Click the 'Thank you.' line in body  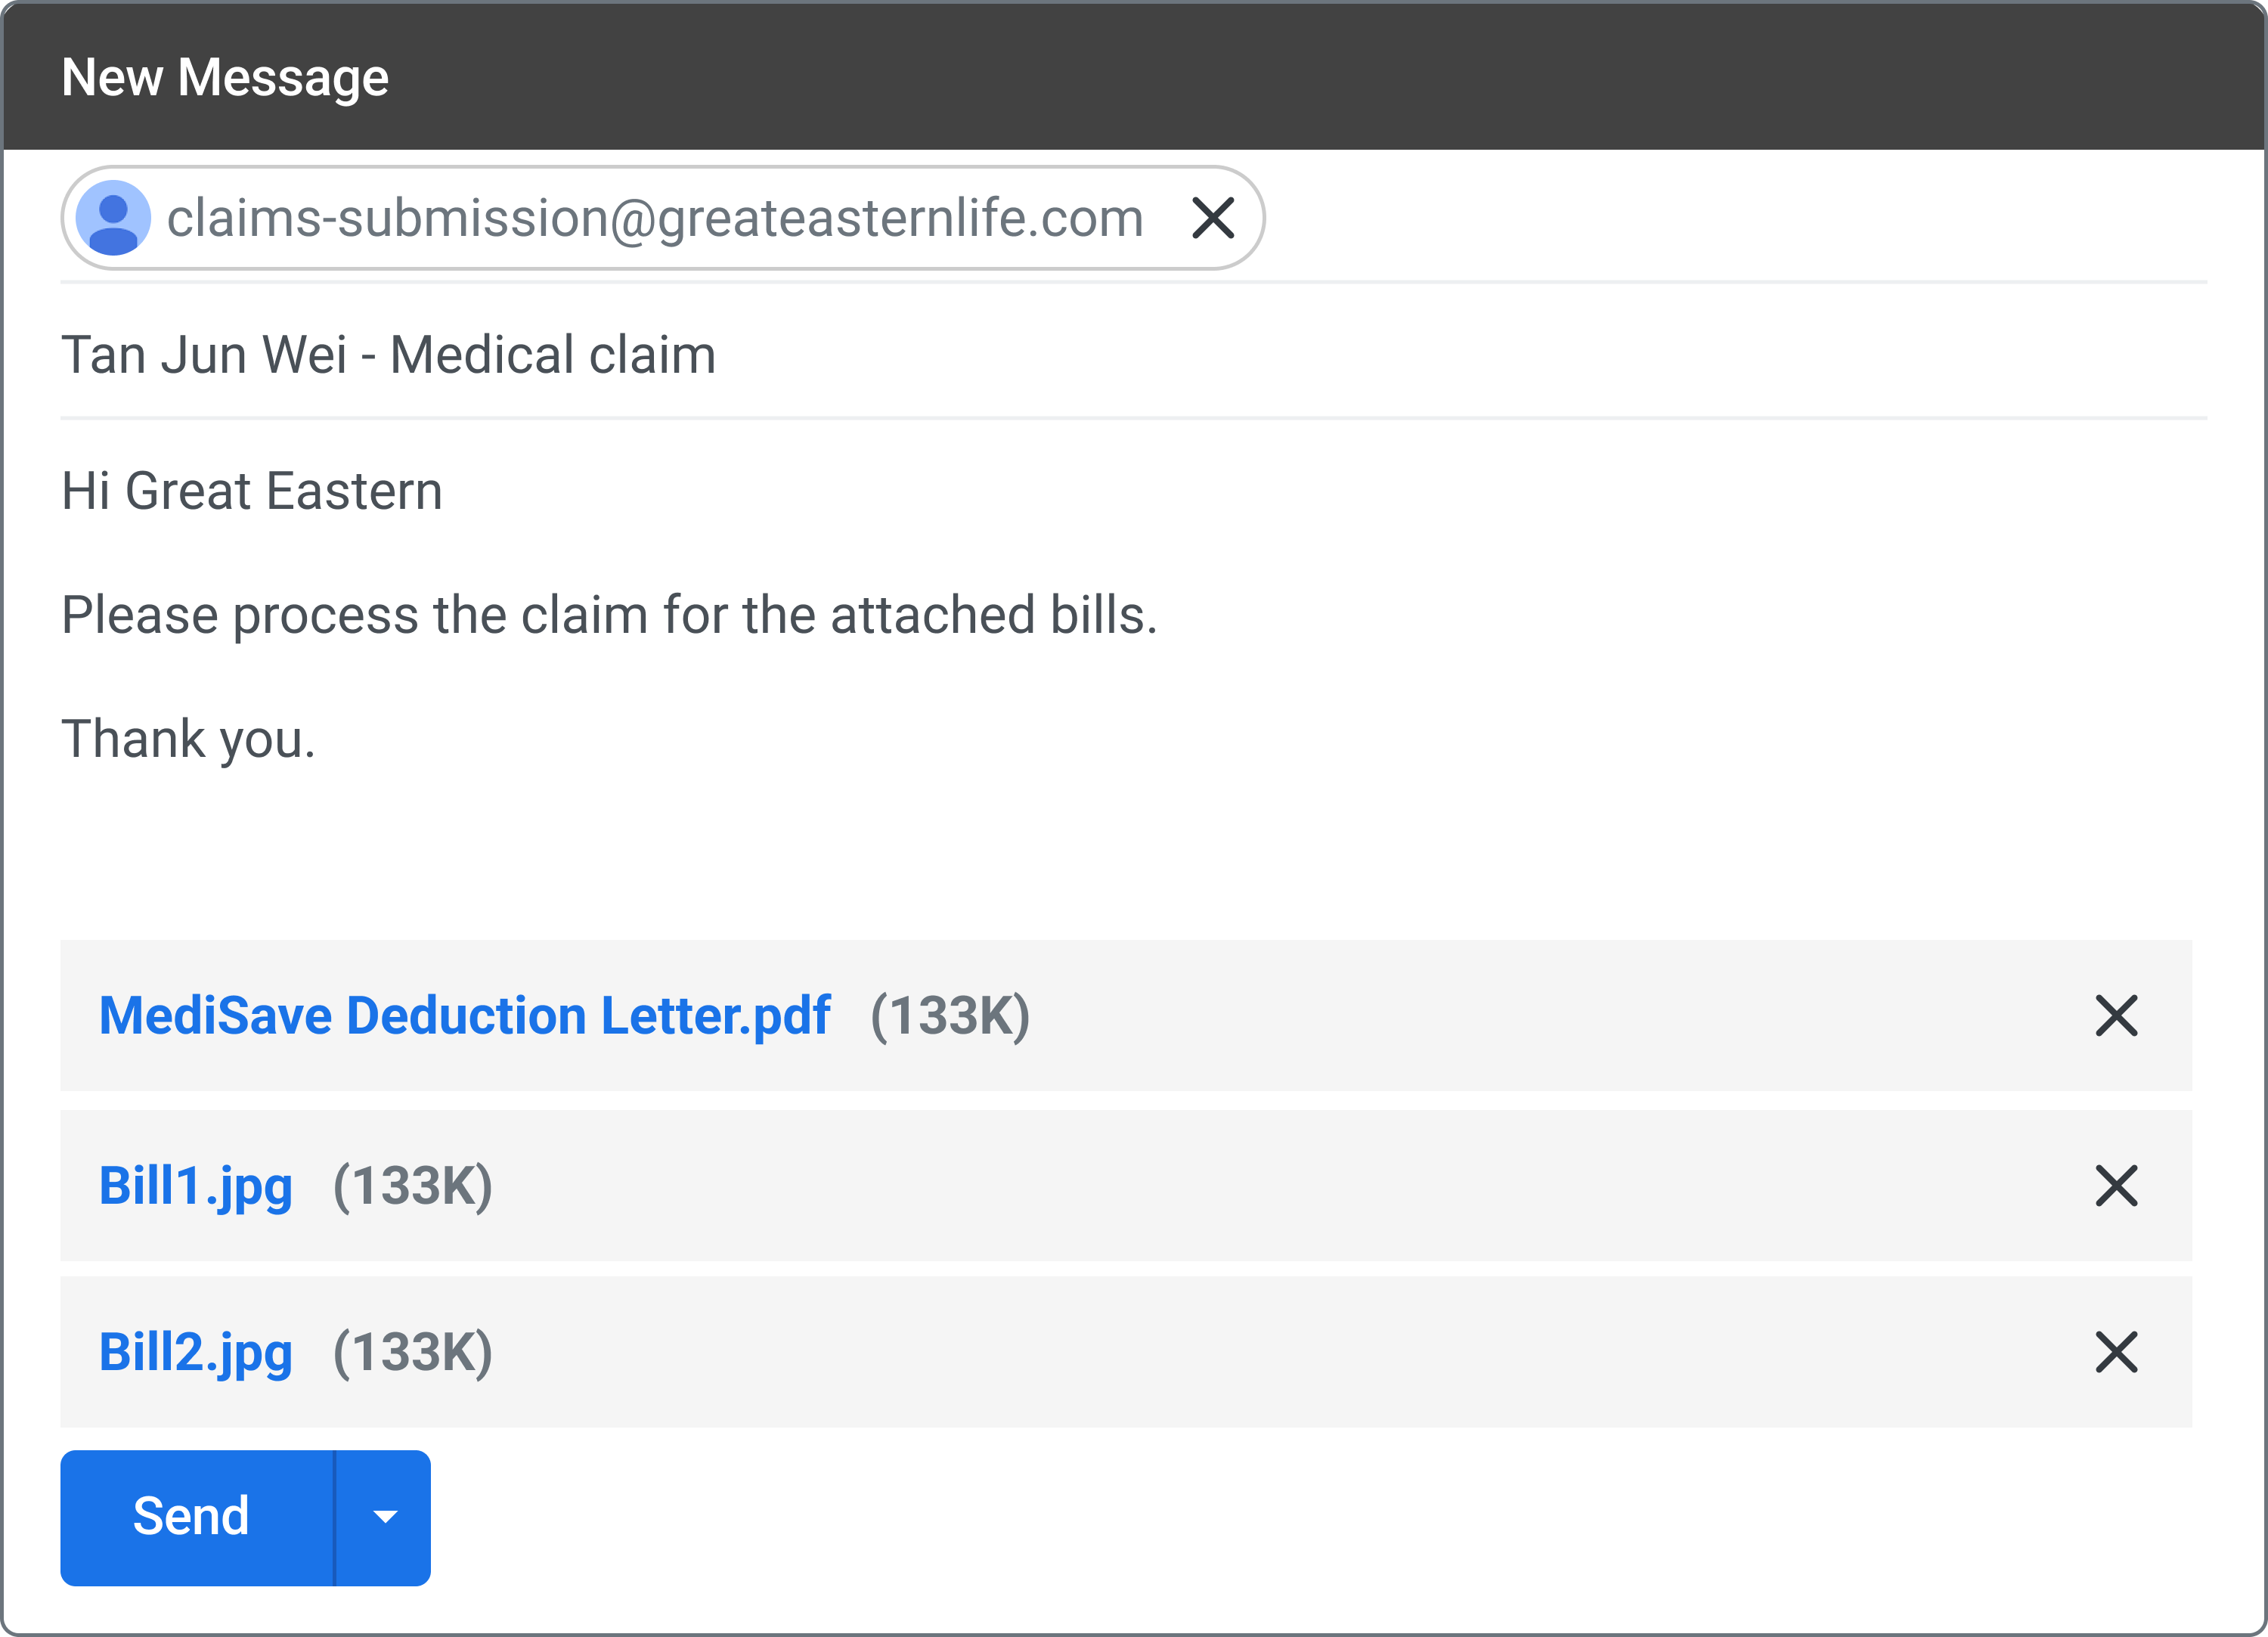[188, 739]
